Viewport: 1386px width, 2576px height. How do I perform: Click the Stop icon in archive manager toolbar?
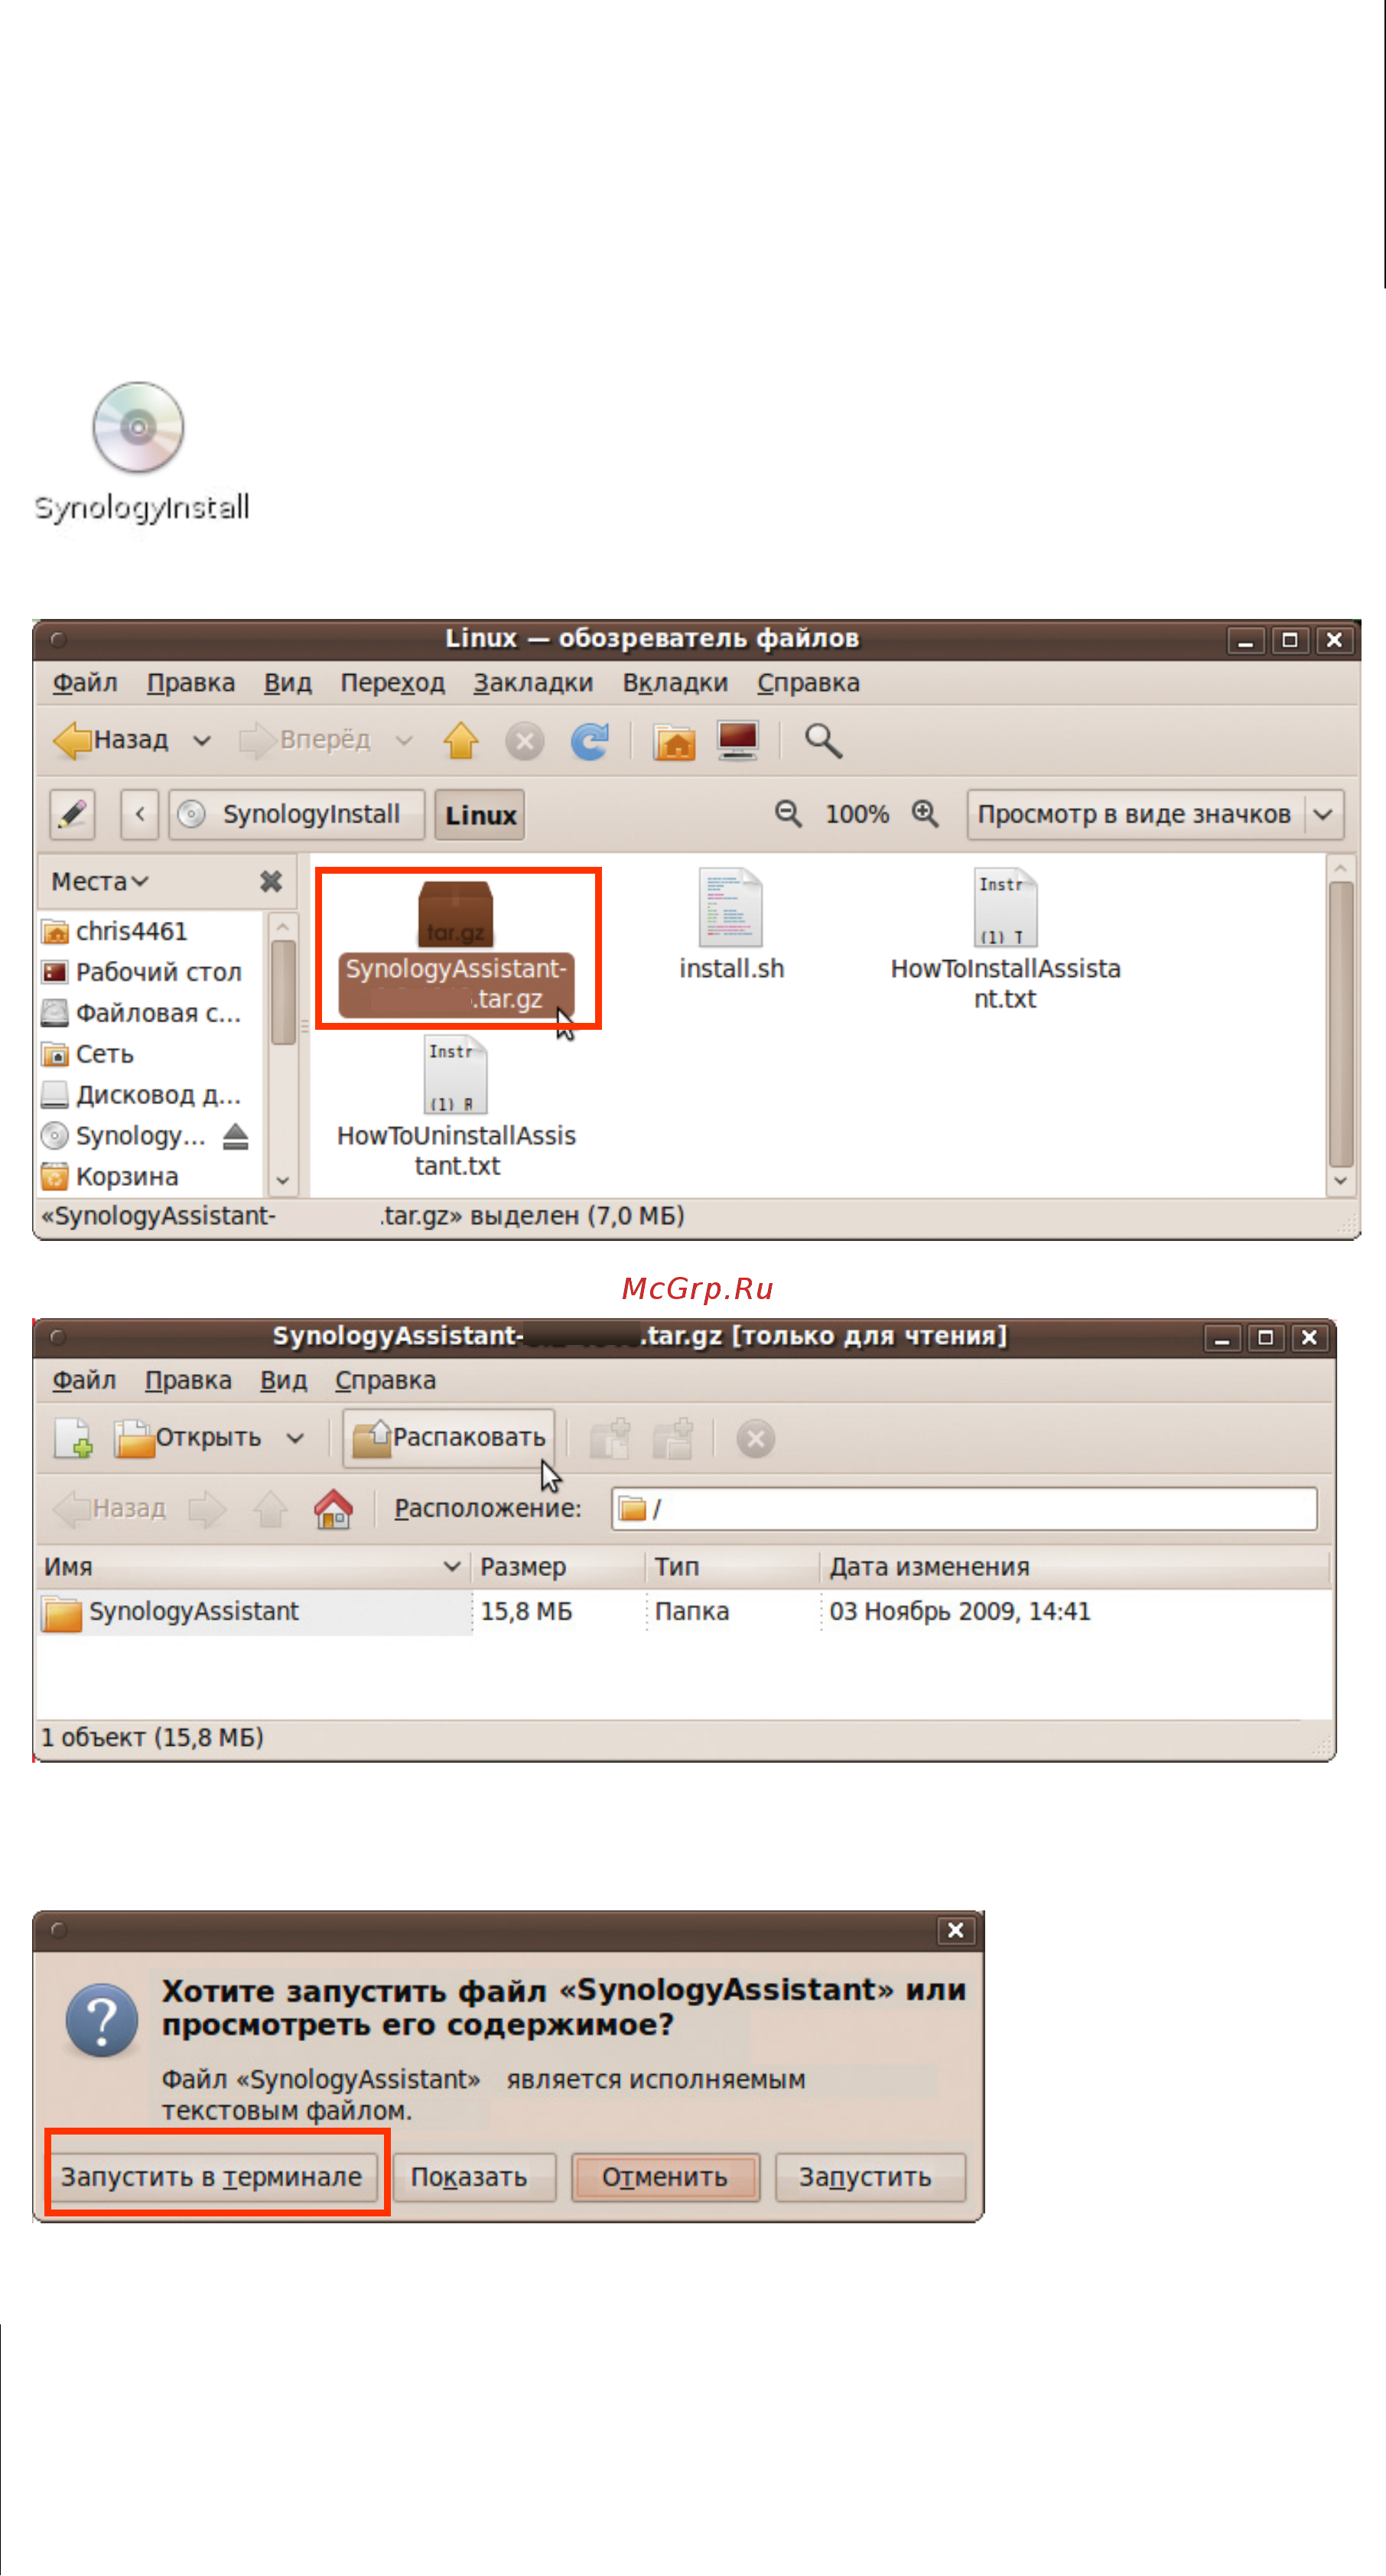point(756,1439)
